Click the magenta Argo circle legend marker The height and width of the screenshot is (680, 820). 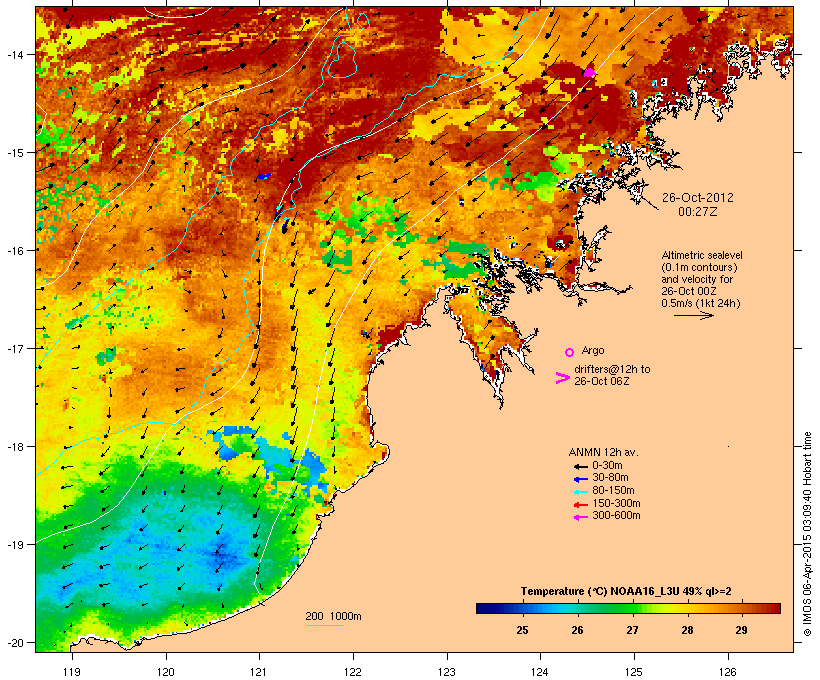pyautogui.click(x=569, y=352)
